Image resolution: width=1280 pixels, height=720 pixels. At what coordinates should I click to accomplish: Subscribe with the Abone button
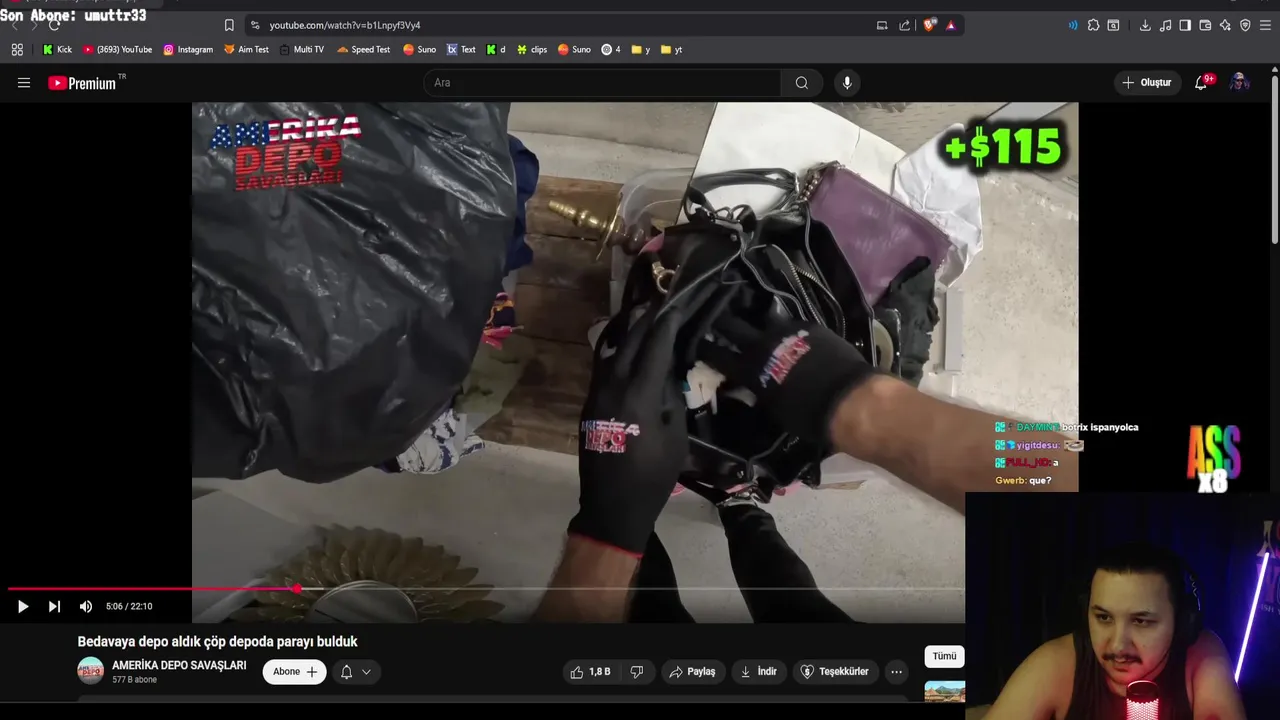pos(294,672)
